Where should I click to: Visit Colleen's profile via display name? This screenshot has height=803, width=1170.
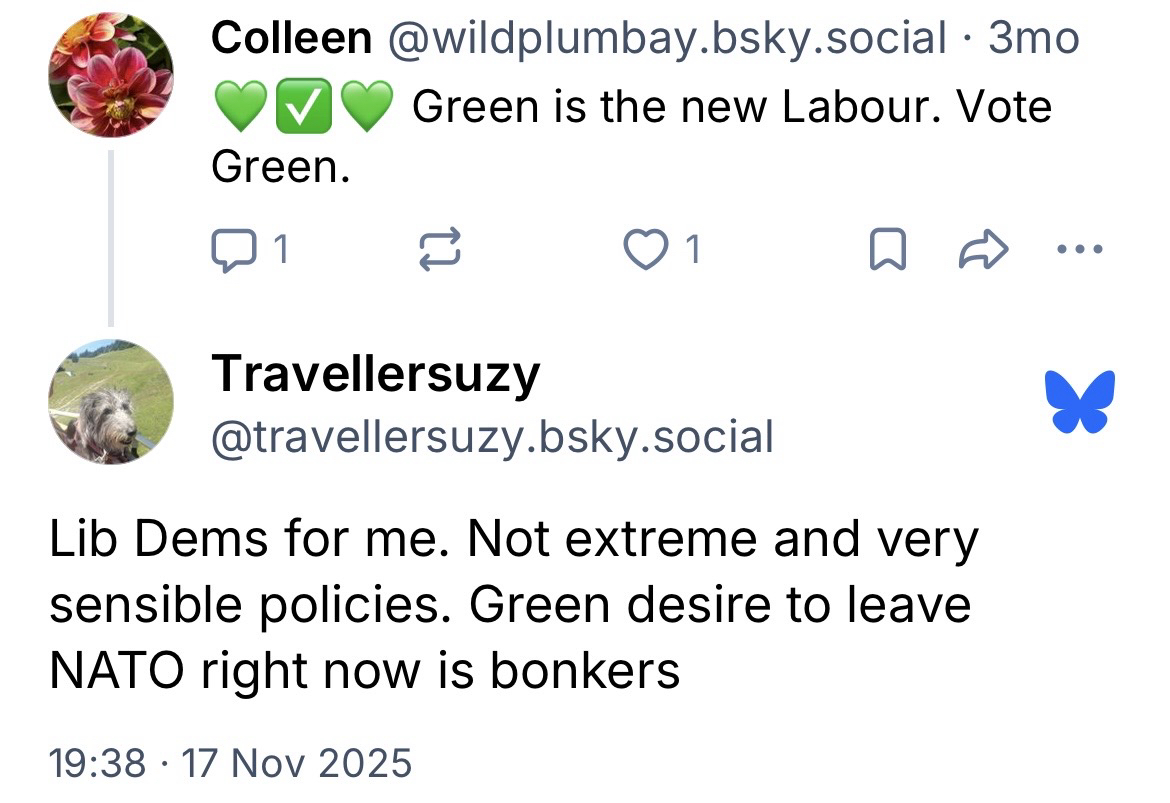point(291,39)
